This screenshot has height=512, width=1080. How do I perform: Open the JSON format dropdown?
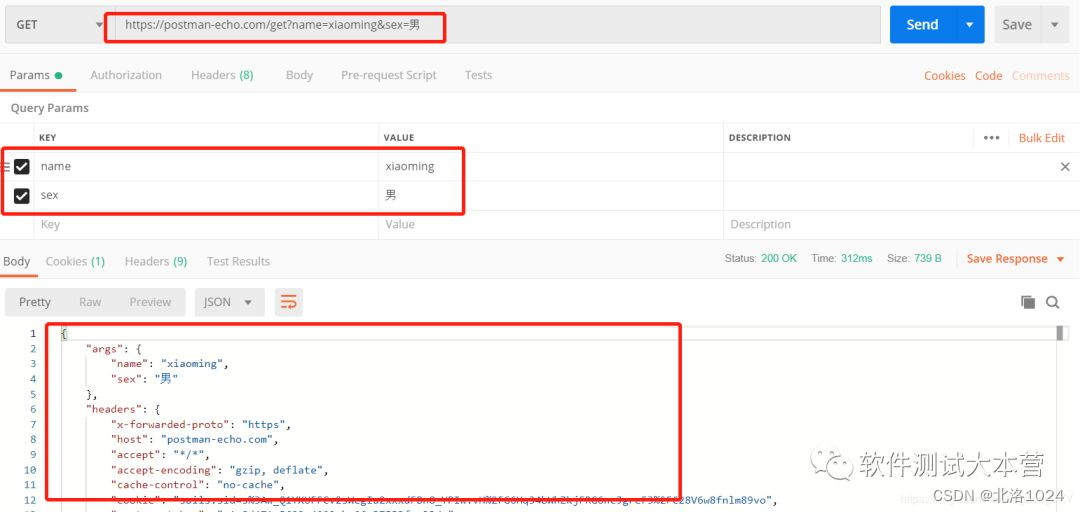click(230, 302)
